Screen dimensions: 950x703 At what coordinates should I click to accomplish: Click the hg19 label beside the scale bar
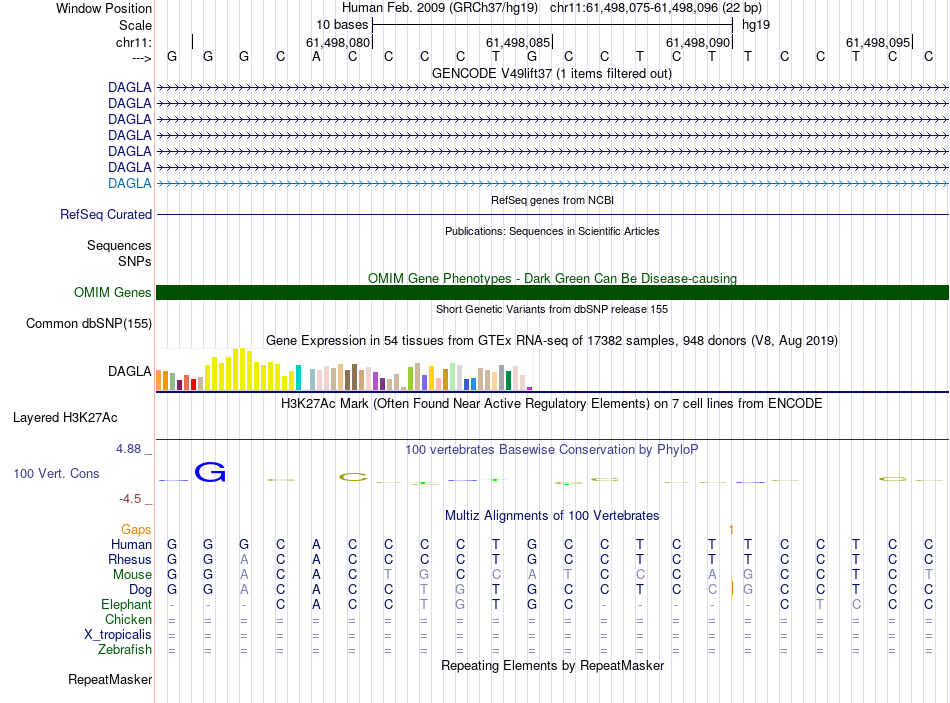tap(756, 25)
